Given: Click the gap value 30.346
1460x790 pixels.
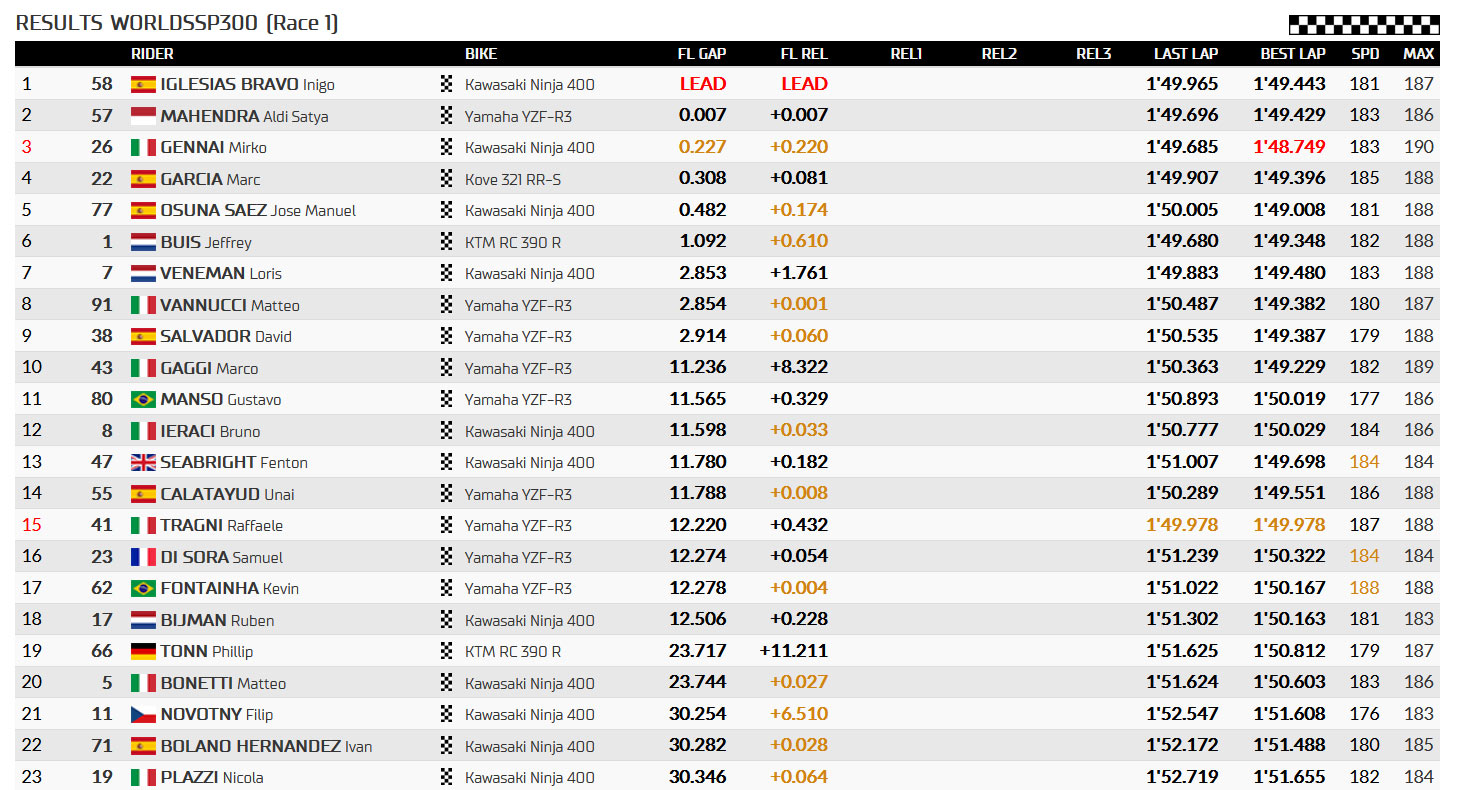Looking at the screenshot, I should [698, 777].
